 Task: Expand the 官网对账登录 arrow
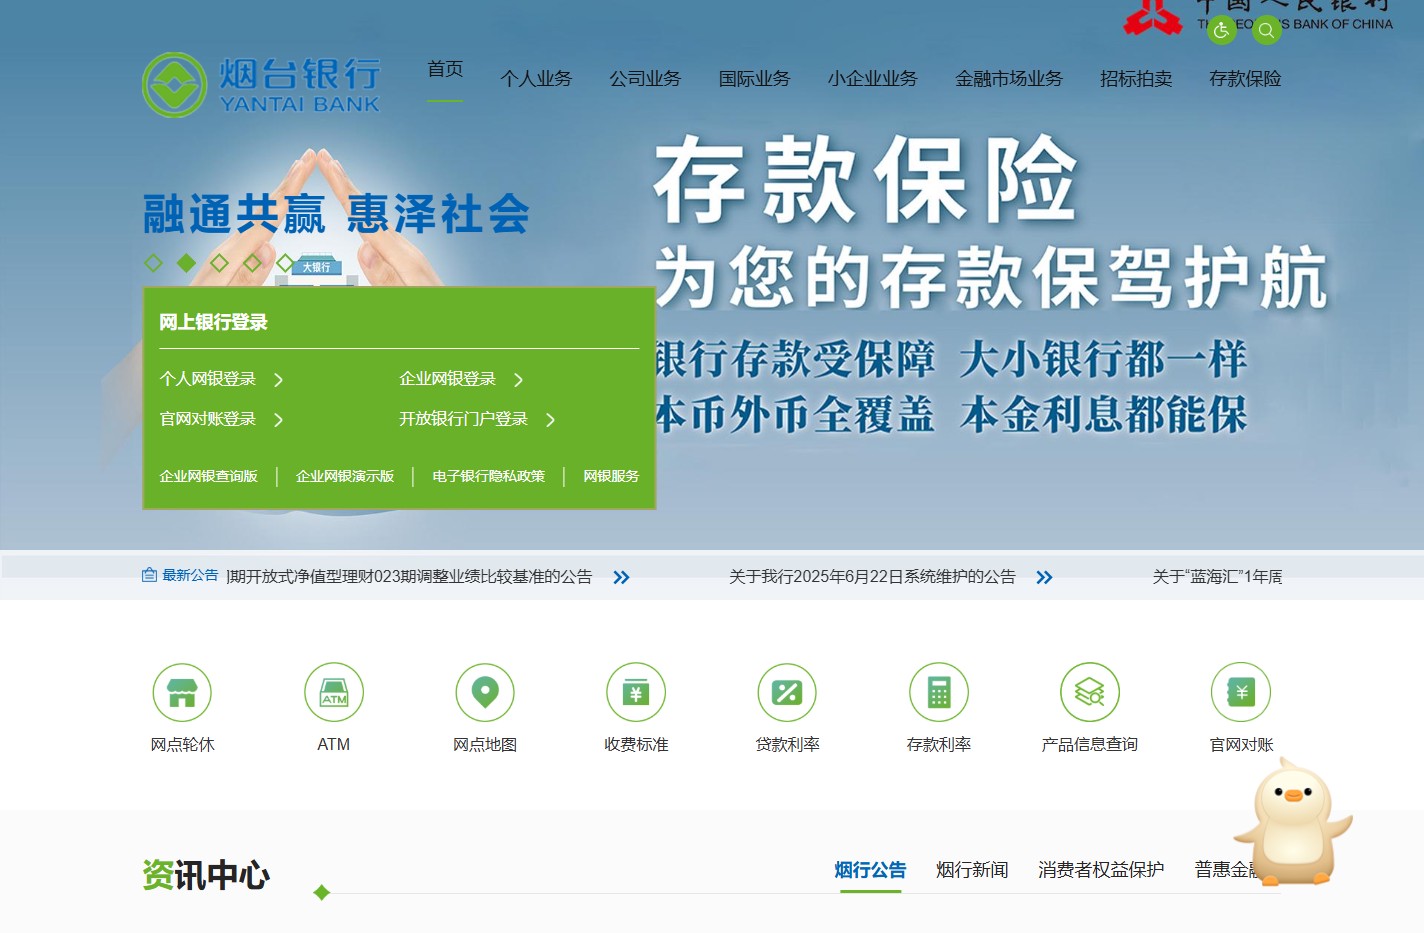[279, 420]
